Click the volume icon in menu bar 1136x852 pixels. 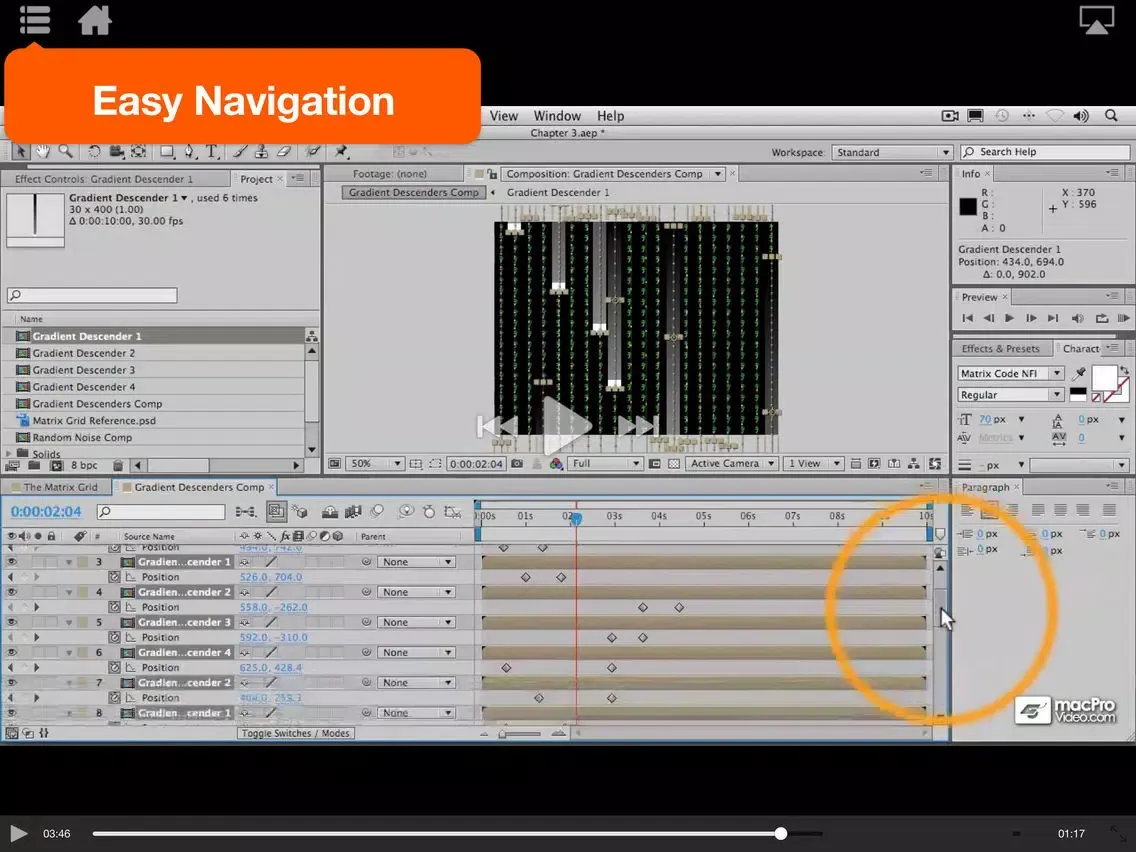(1081, 116)
